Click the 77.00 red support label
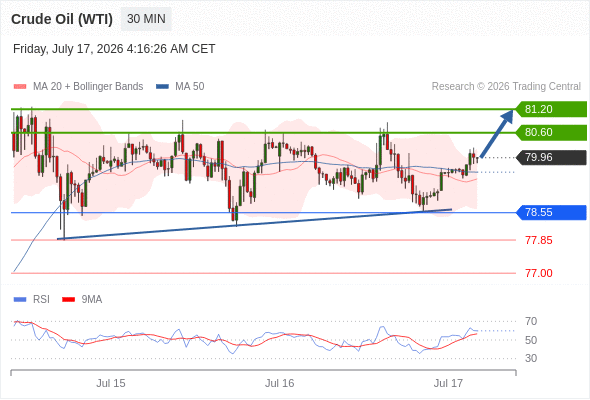This screenshot has height=400, width=590. click(x=539, y=273)
